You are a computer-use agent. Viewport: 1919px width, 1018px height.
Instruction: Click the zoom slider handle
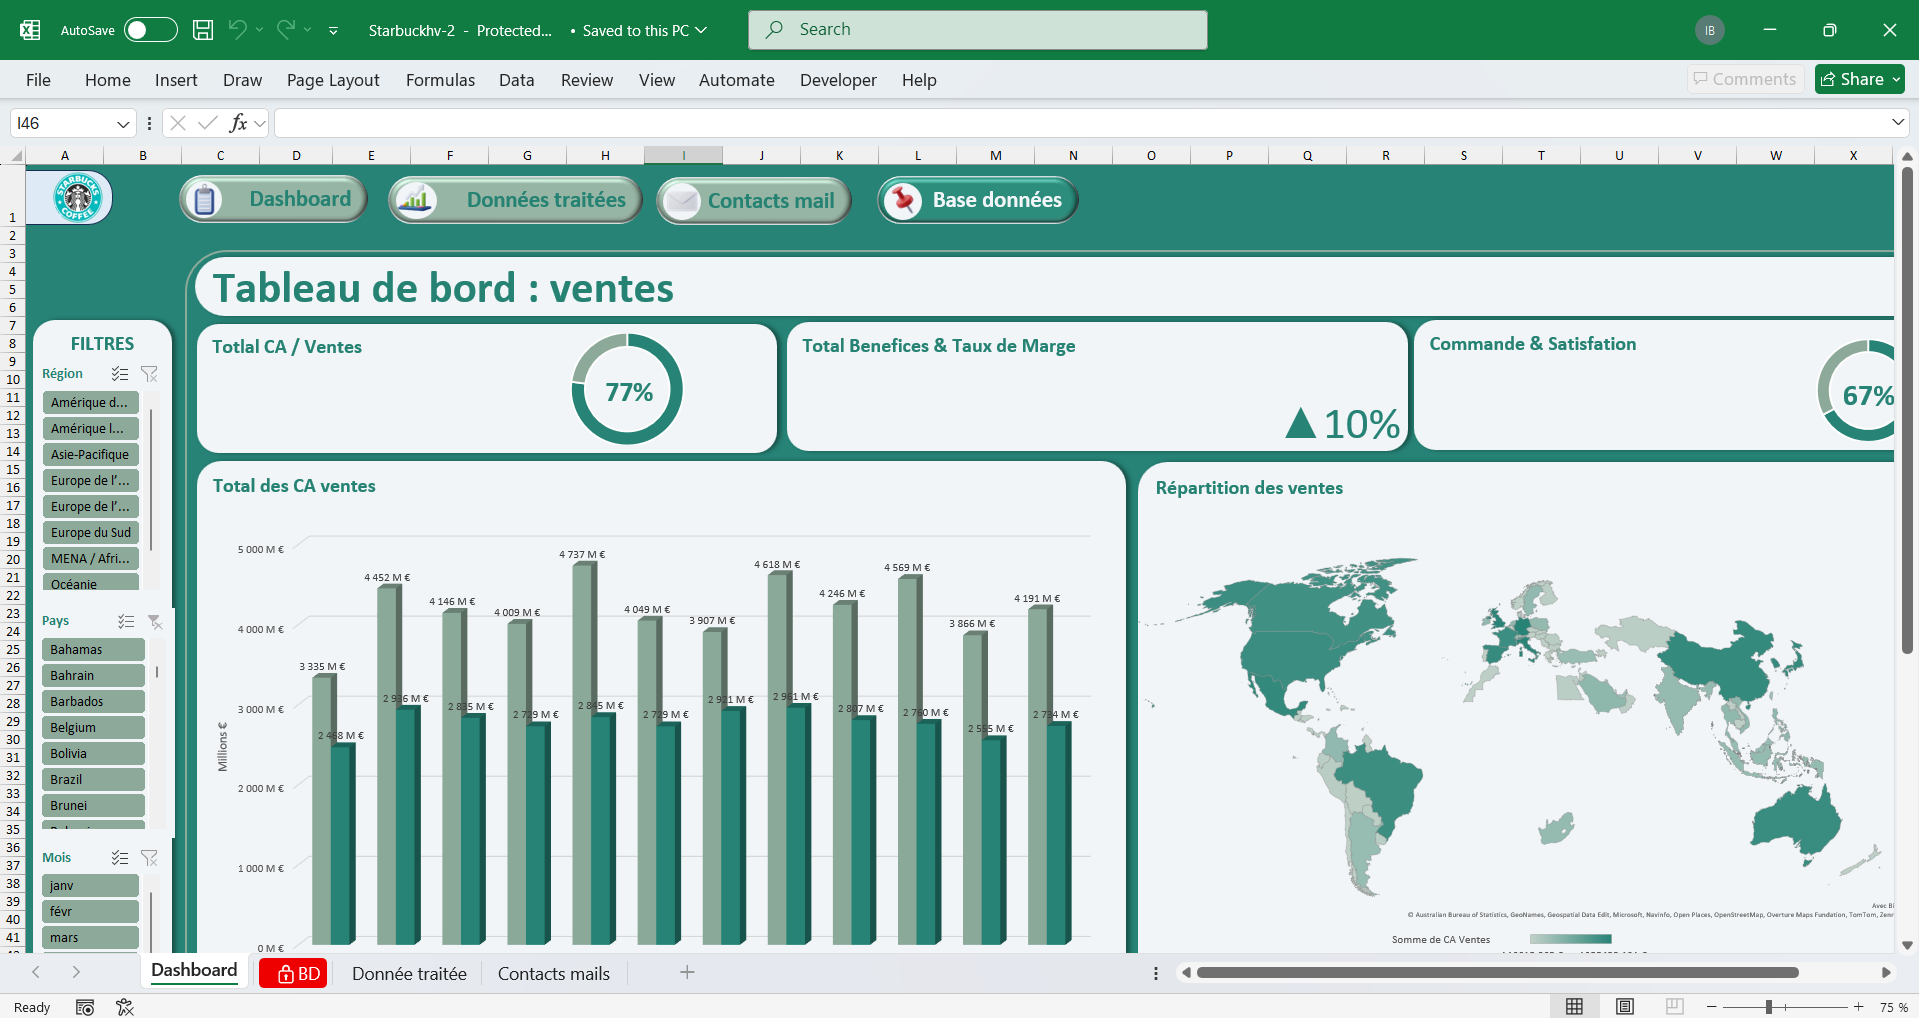click(1769, 1007)
